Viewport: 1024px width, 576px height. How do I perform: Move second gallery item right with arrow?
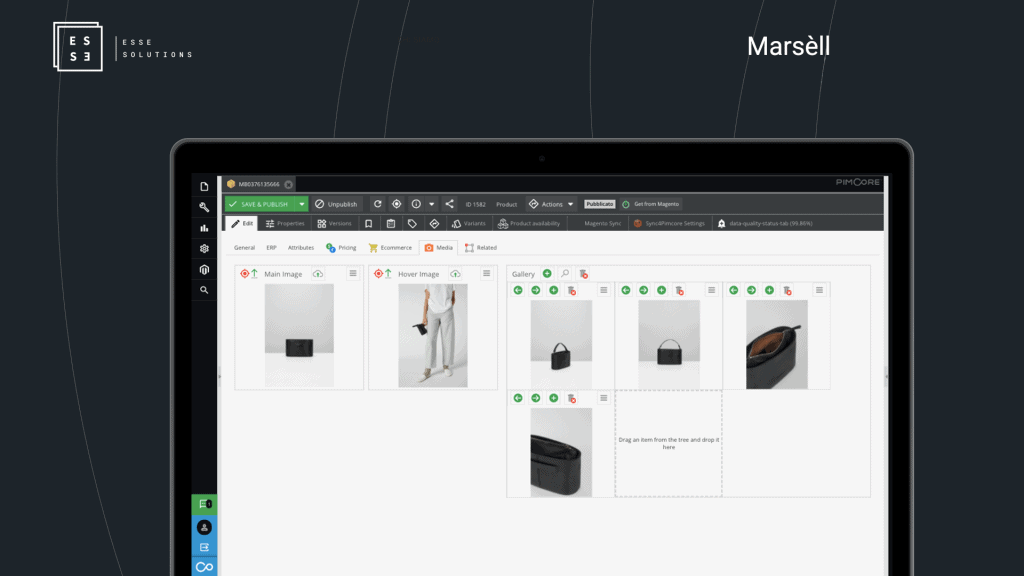[x=644, y=290]
